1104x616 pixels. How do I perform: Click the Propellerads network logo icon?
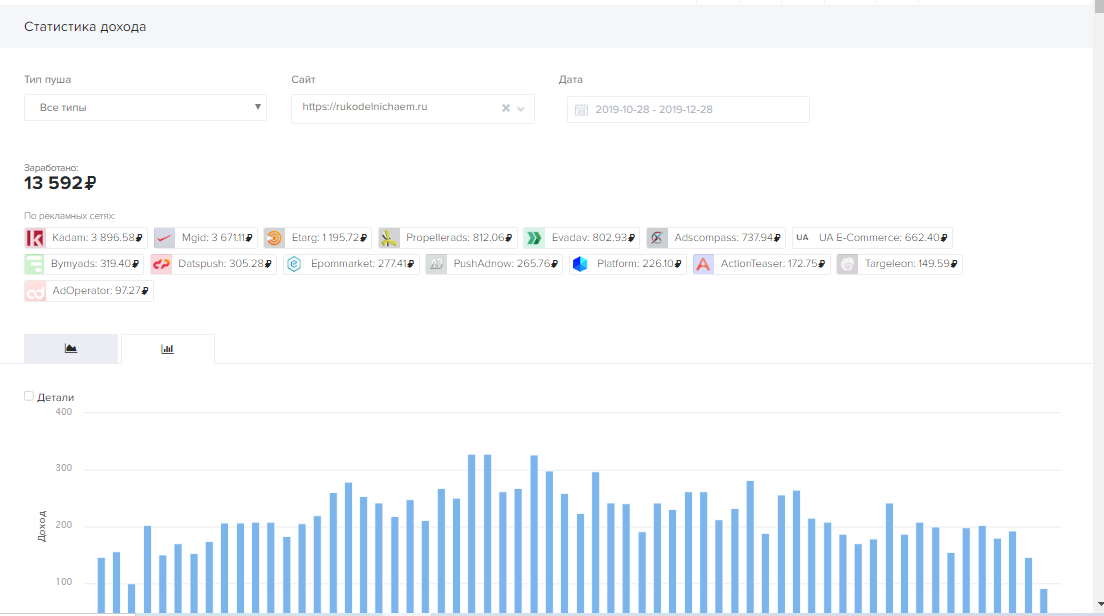(389, 238)
